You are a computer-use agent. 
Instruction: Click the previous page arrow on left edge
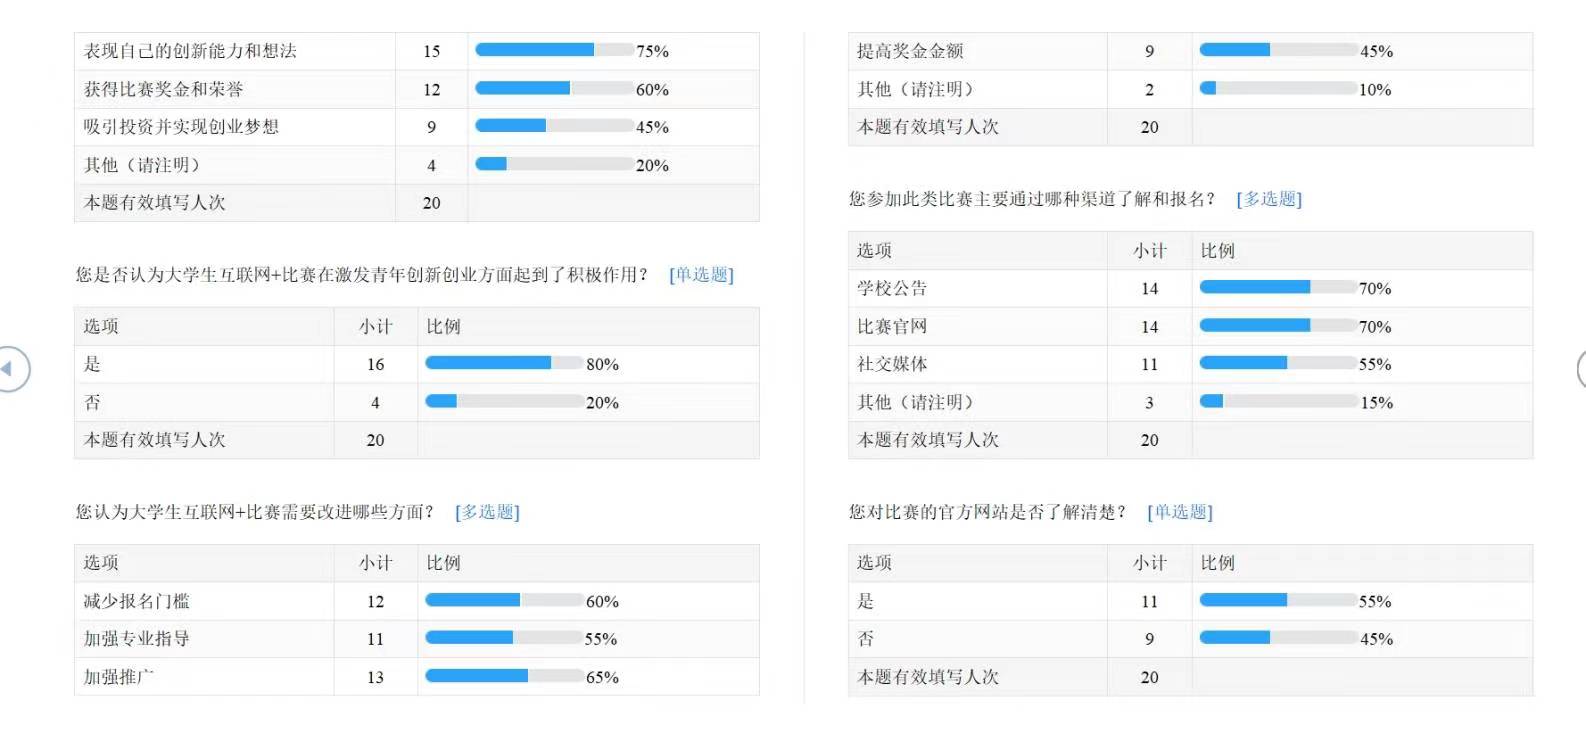point(10,369)
